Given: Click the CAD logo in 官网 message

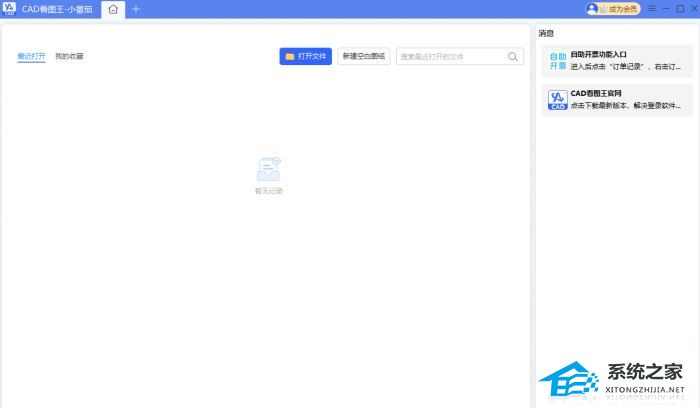Looking at the screenshot, I should (x=558, y=100).
